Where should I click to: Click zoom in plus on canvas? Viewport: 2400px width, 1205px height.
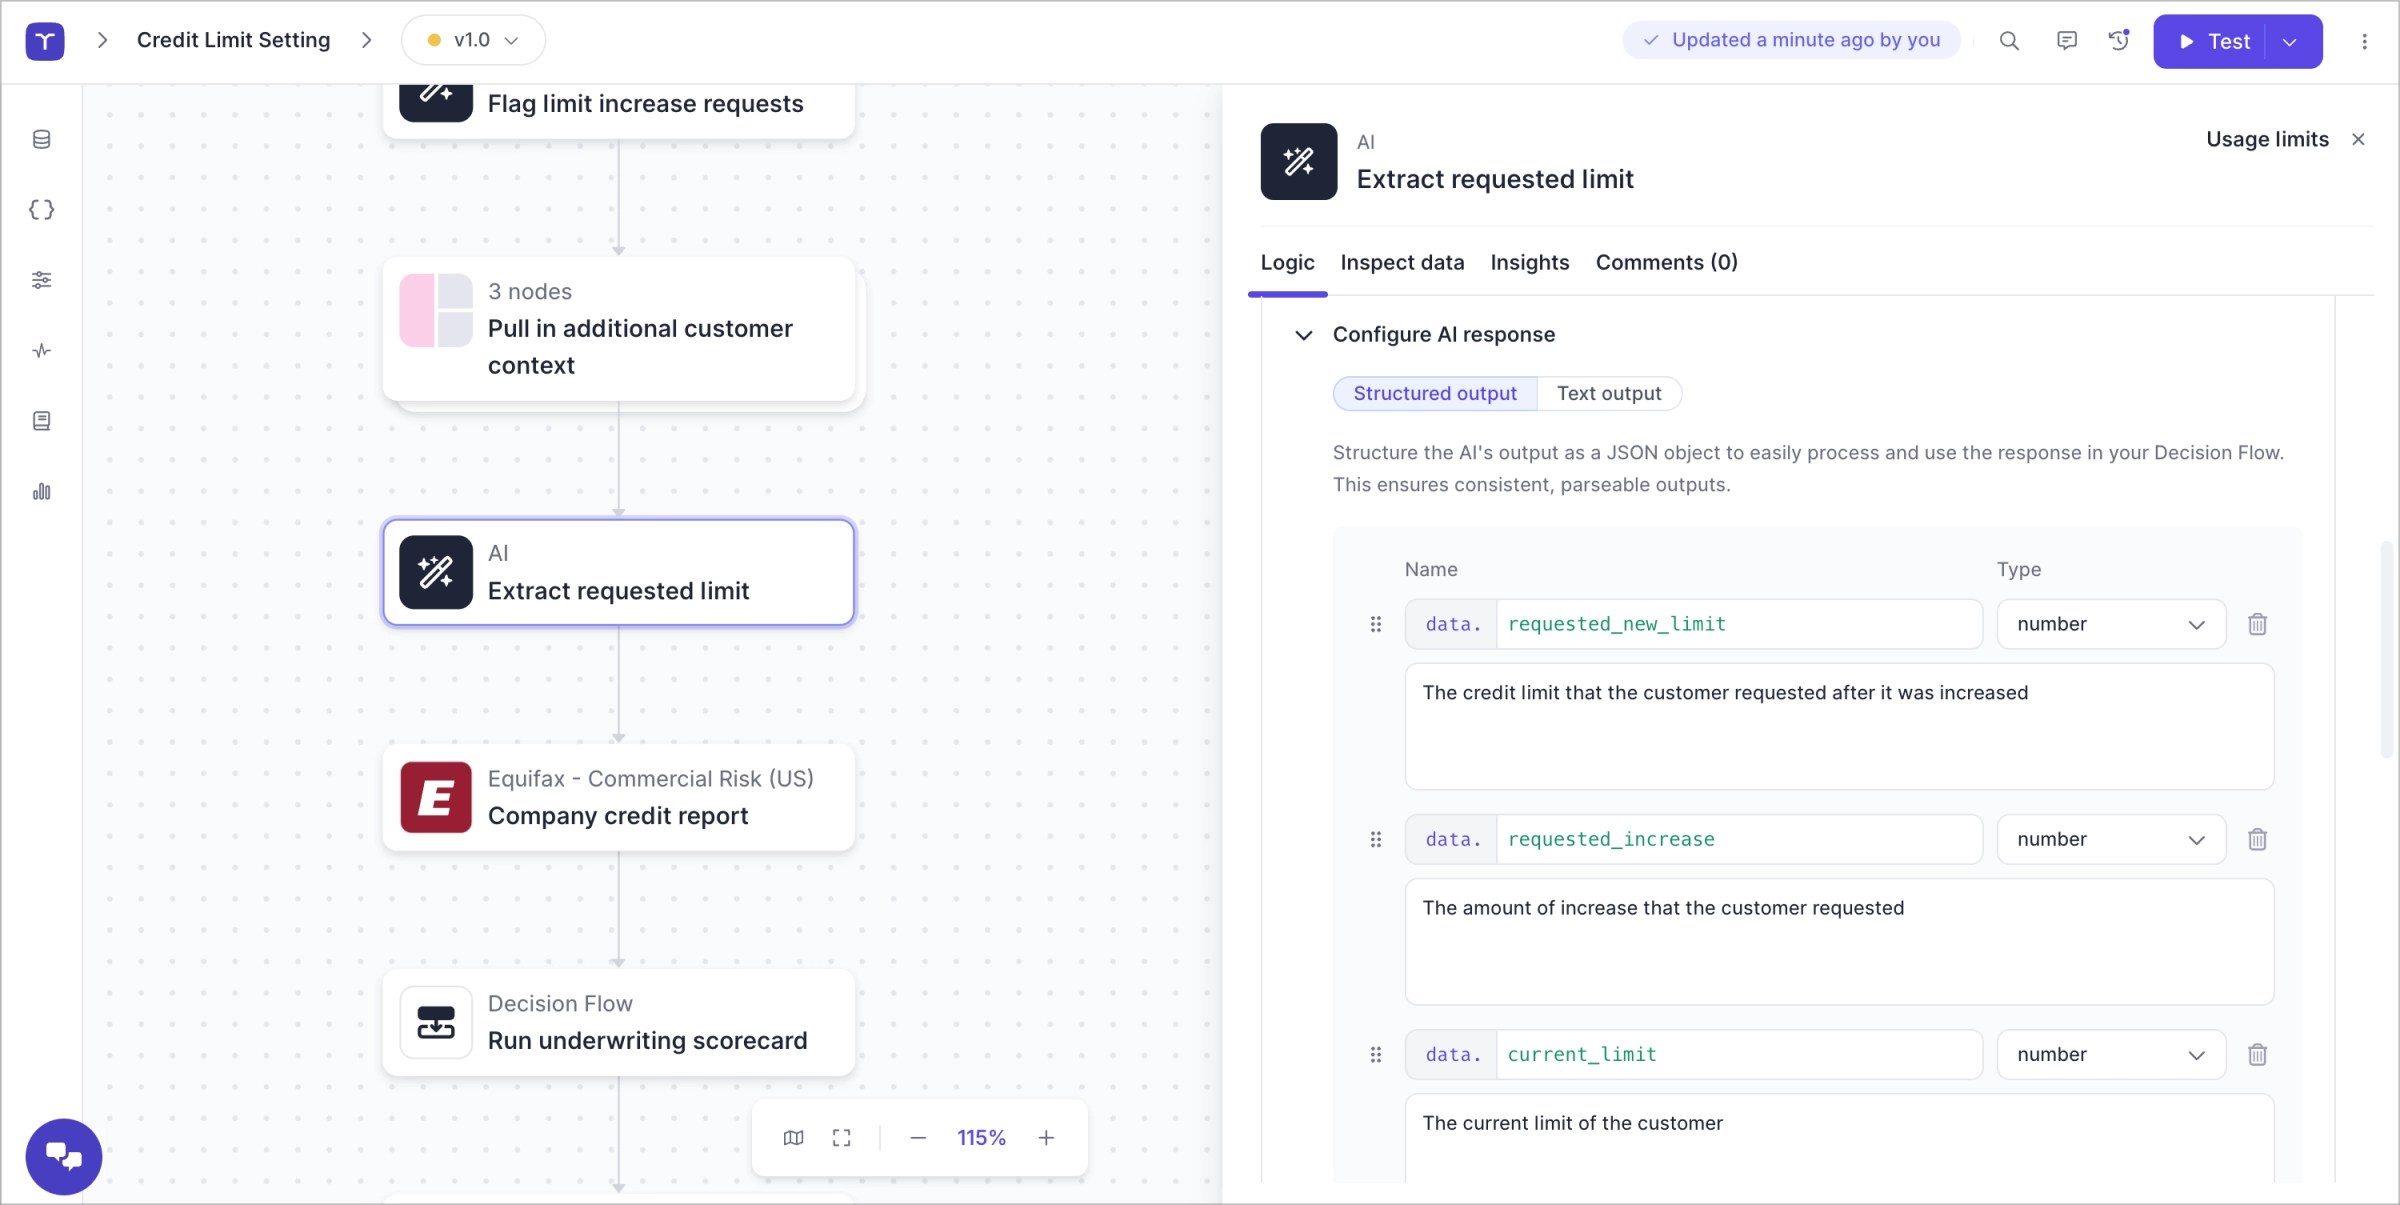tap(1046, 1138)
